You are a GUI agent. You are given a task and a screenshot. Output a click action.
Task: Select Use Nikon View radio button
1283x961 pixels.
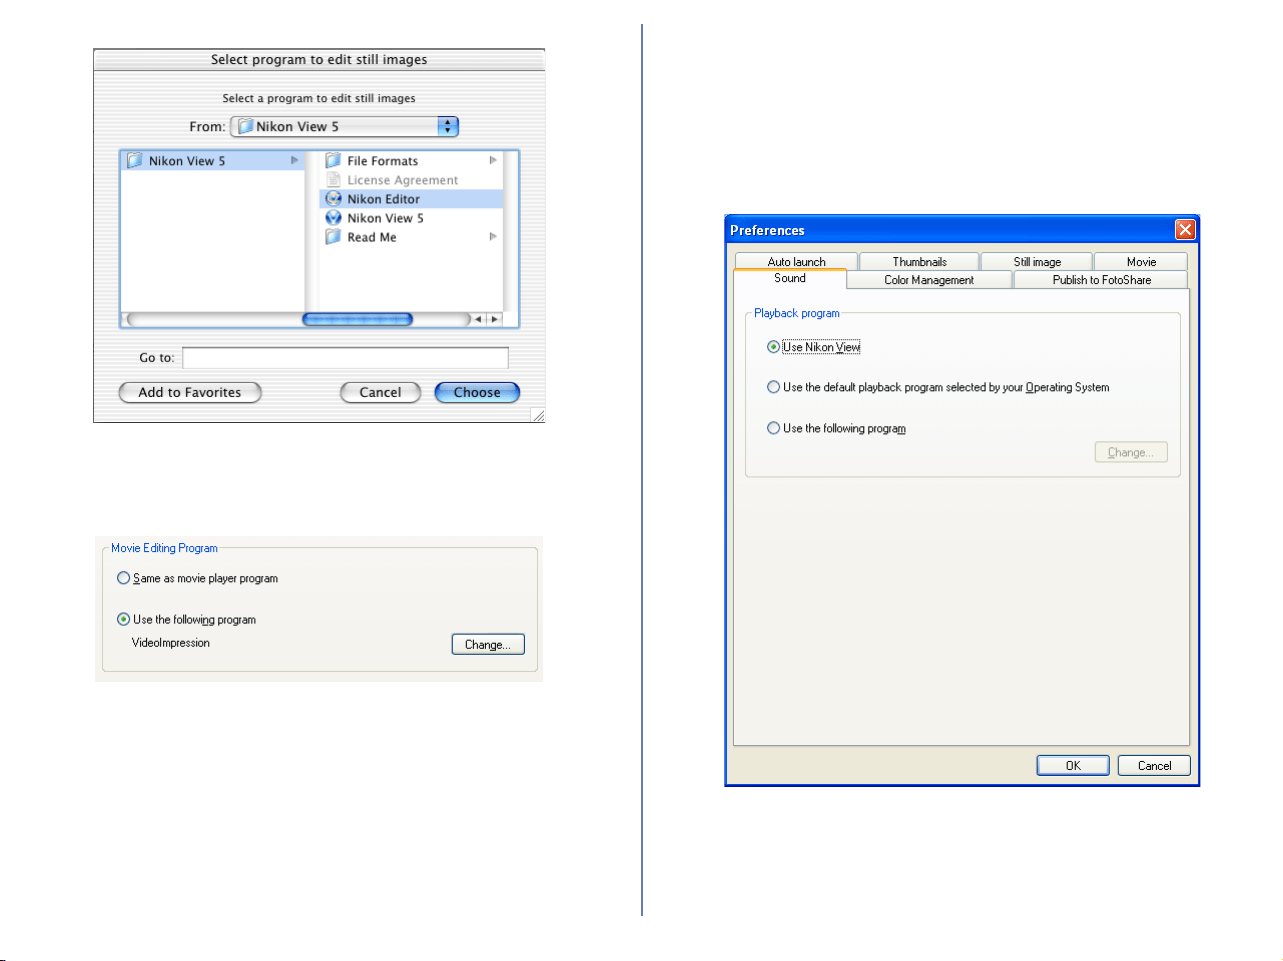773,347
